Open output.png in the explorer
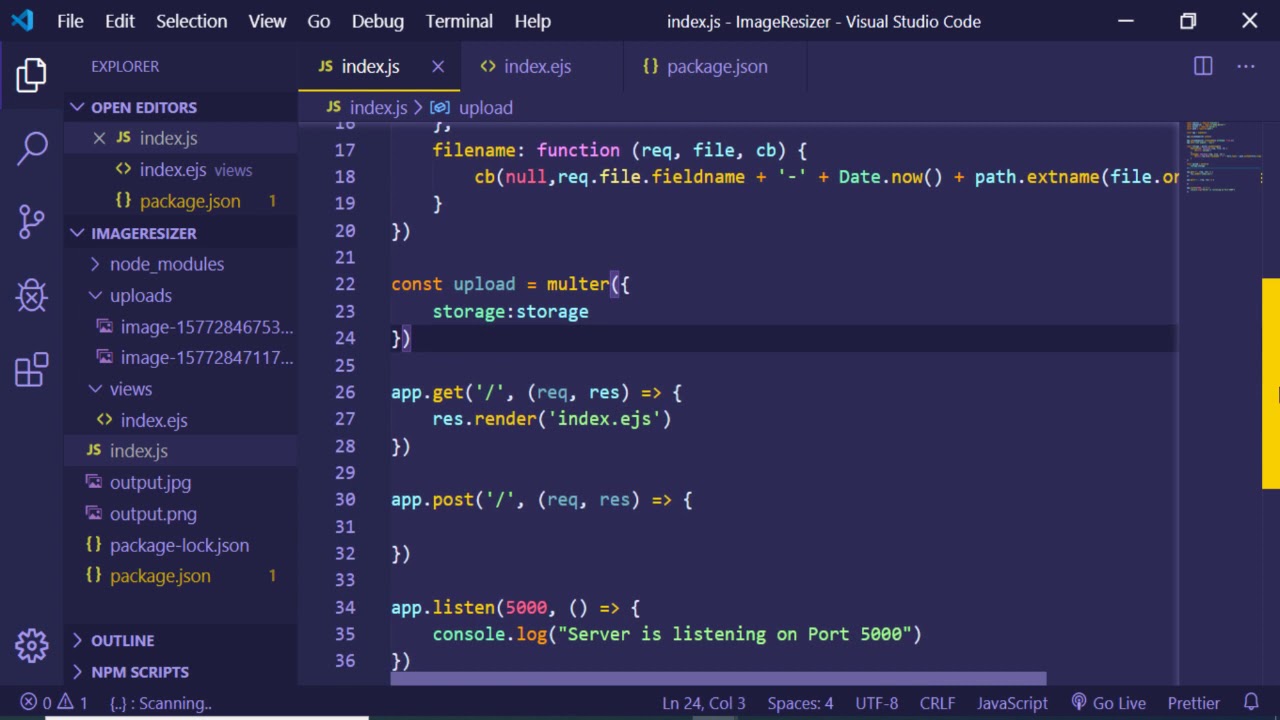 click(153, 514)
